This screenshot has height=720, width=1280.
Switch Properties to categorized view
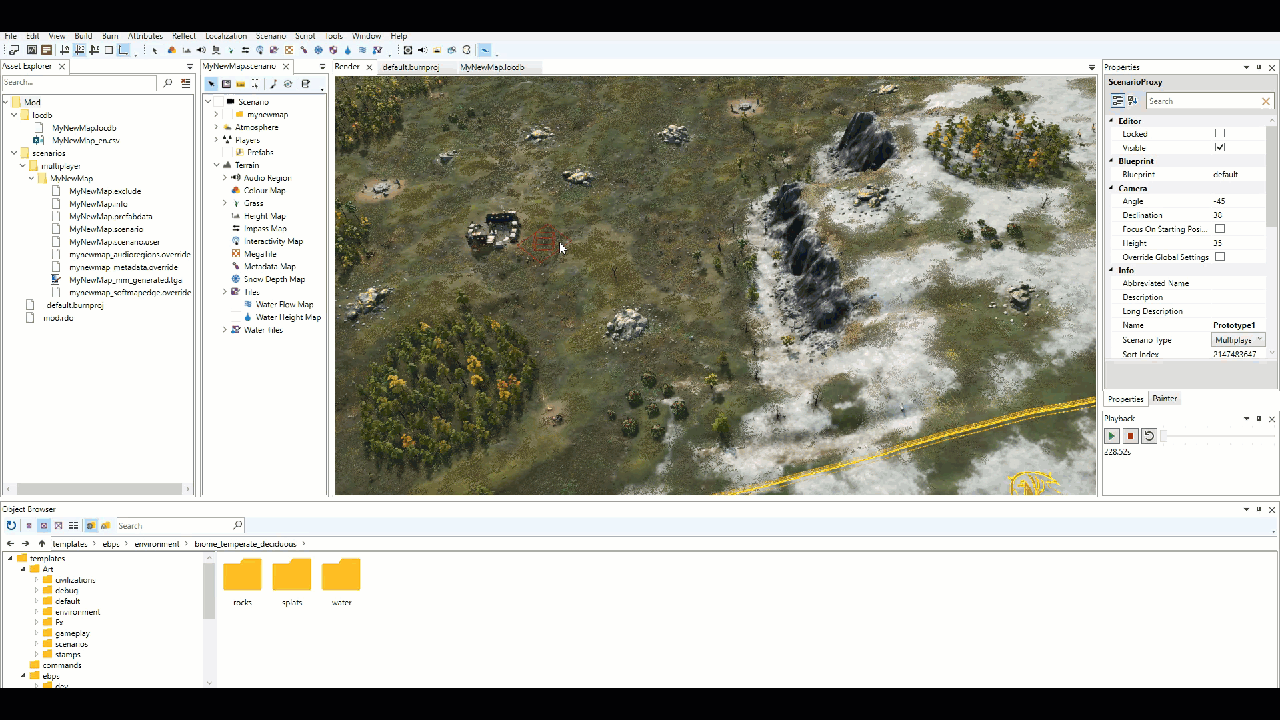click(x=1118, y=101)
